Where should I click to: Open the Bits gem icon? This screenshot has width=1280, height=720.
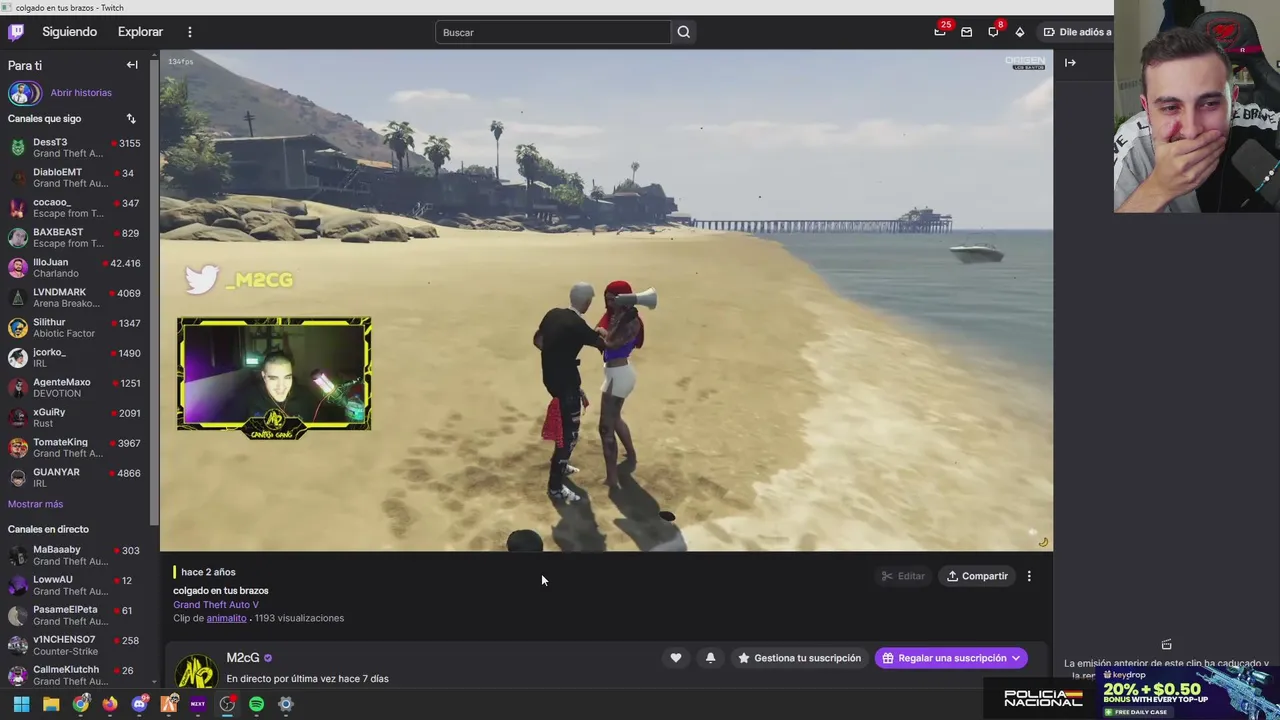point(1019,32)
